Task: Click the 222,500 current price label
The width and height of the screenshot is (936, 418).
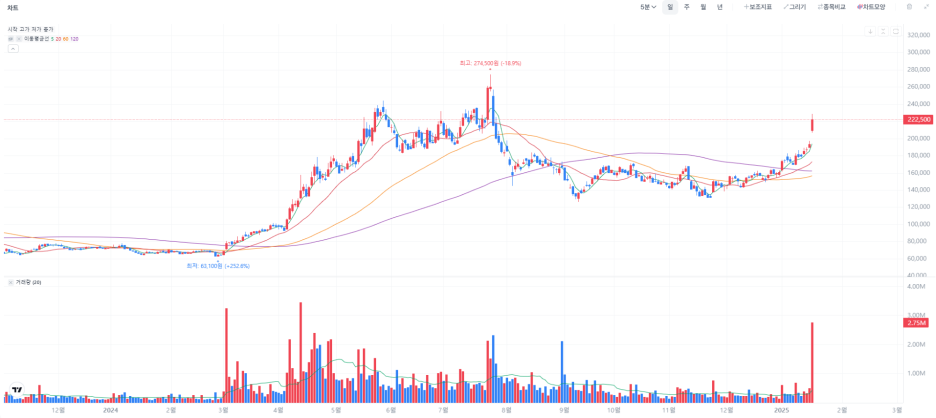Action: [x=918, y=120]
